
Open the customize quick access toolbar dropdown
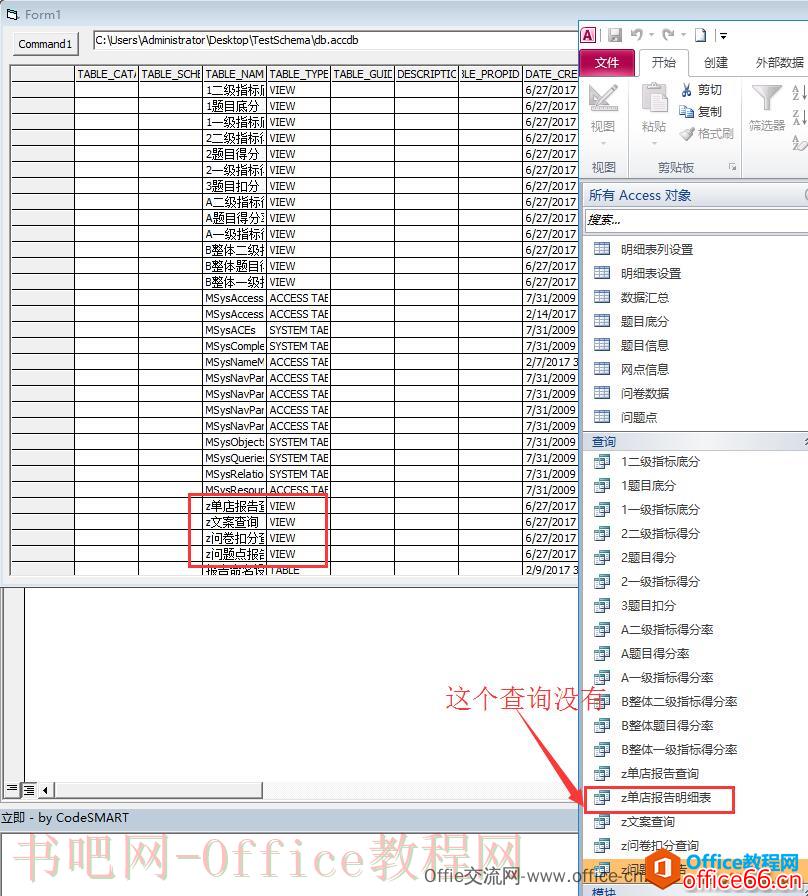(x=723, y=36)
